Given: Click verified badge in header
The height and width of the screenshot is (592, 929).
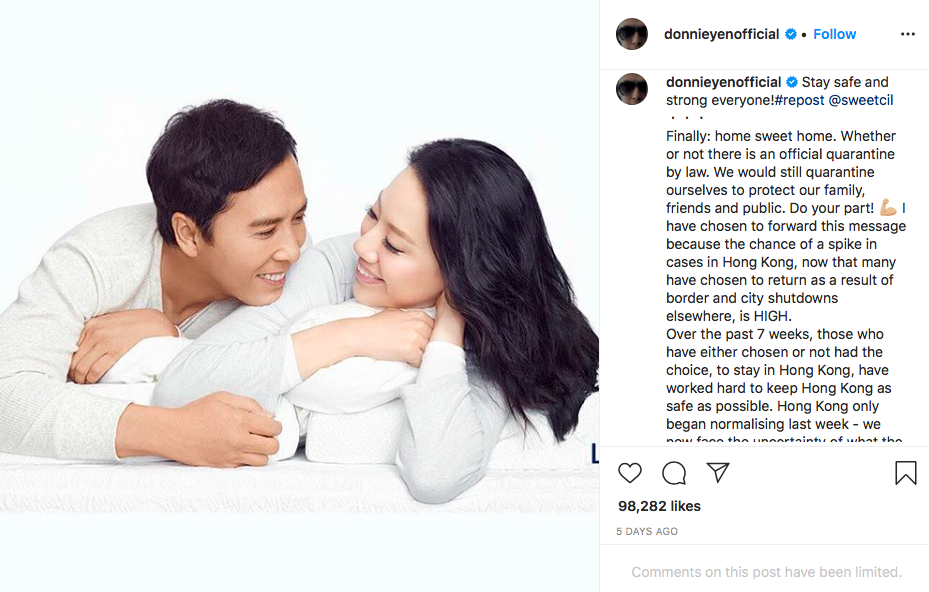Looking at the screenshot, I should (x=791, y=34).
